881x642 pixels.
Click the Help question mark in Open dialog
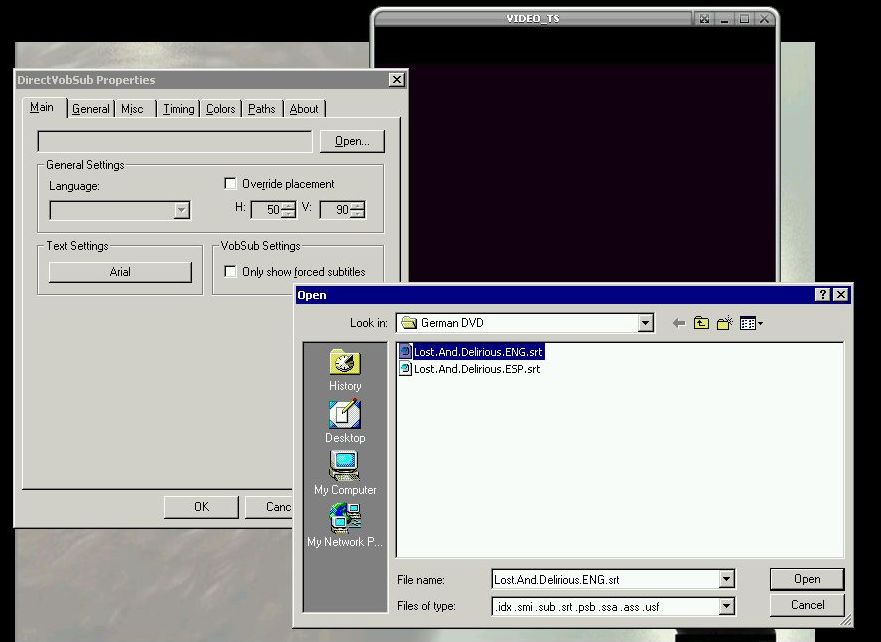[x=822, y=295]
